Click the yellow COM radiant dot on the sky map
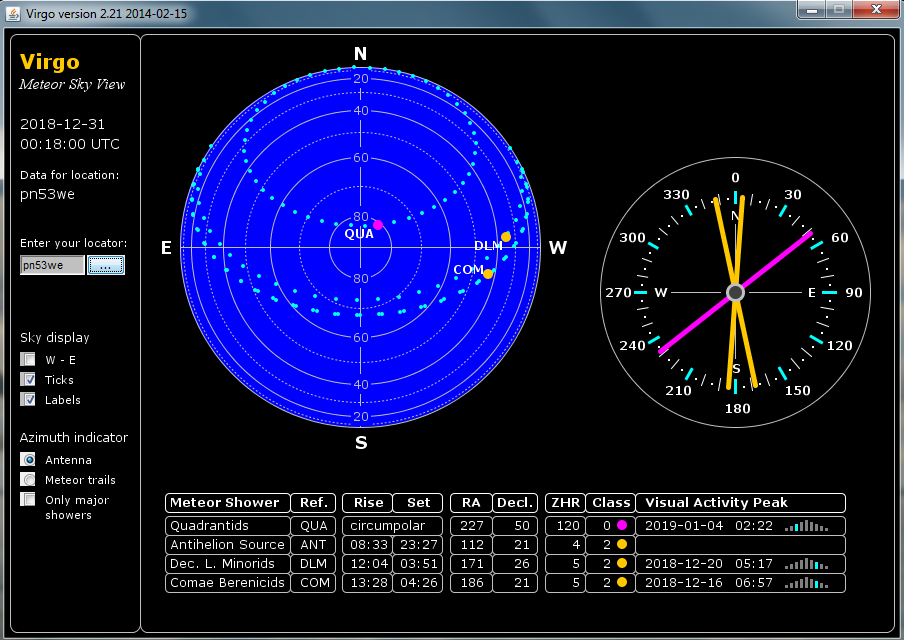904x640 pixels. pyautogui.click(x=488, y=274)
